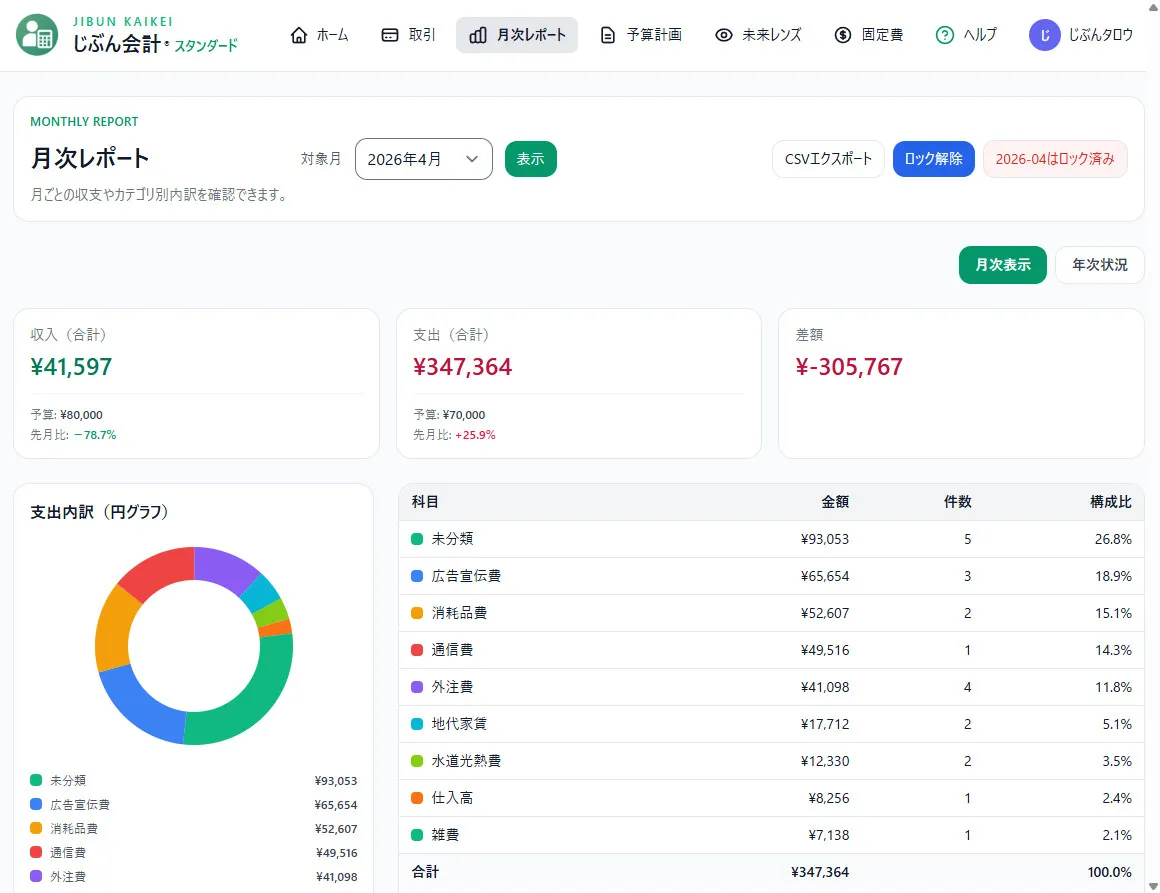Click the 件数 column header
This screenshot has height=893, width=1160.
tap(957, 502)
